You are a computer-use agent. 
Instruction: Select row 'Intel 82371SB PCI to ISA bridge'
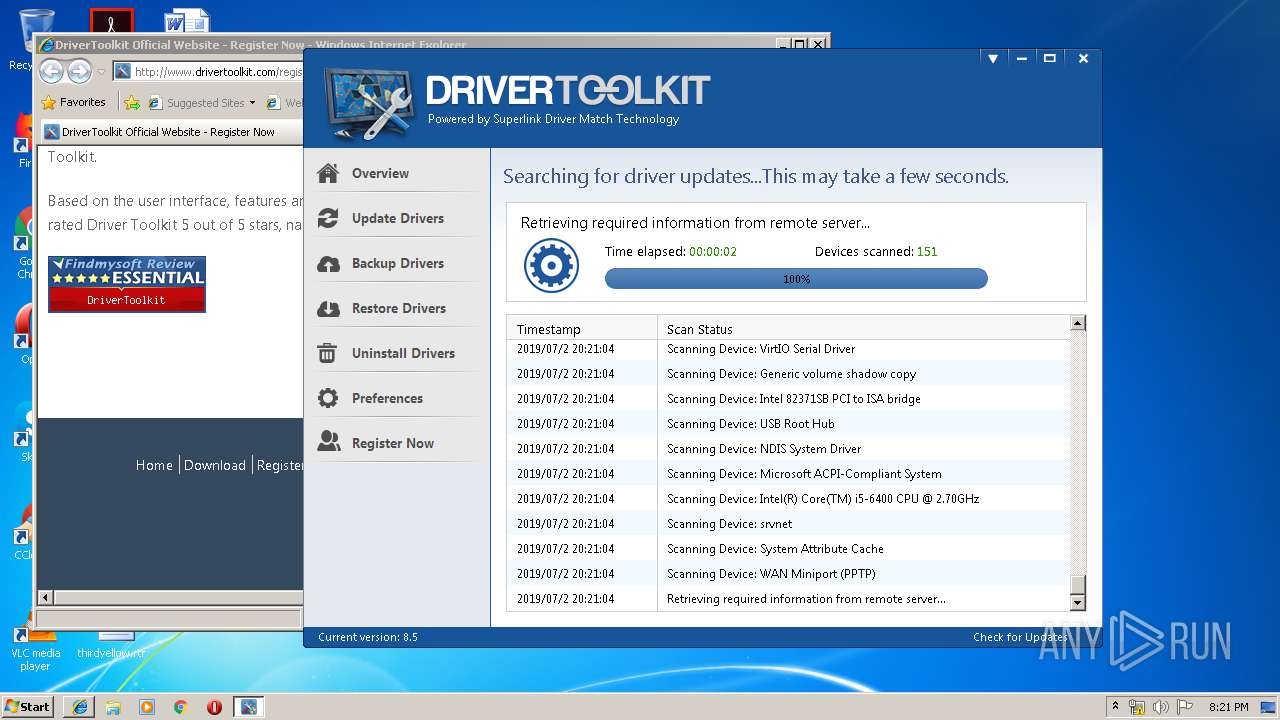(x=788, y=399)
